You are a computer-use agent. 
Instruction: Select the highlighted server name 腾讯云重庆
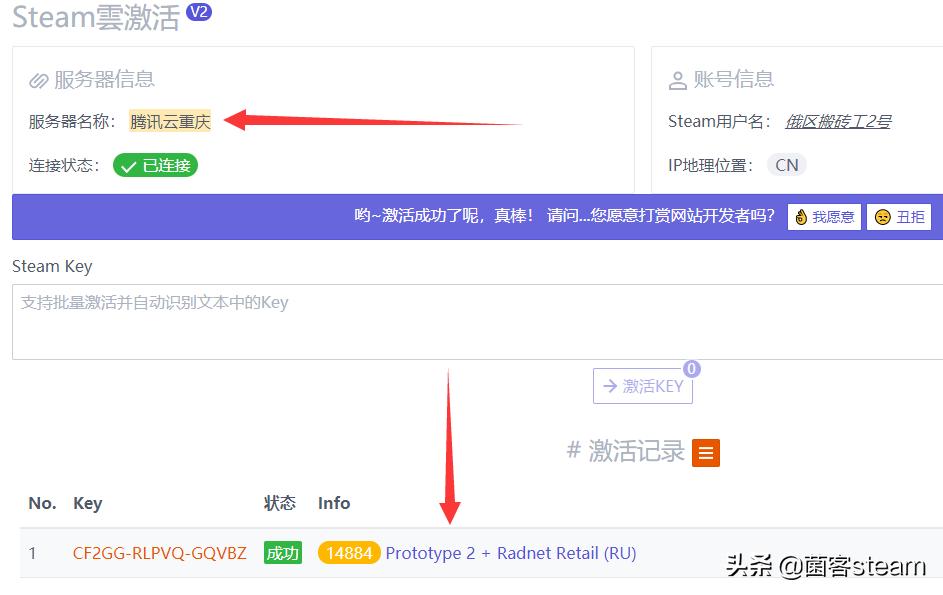[168, 120]
